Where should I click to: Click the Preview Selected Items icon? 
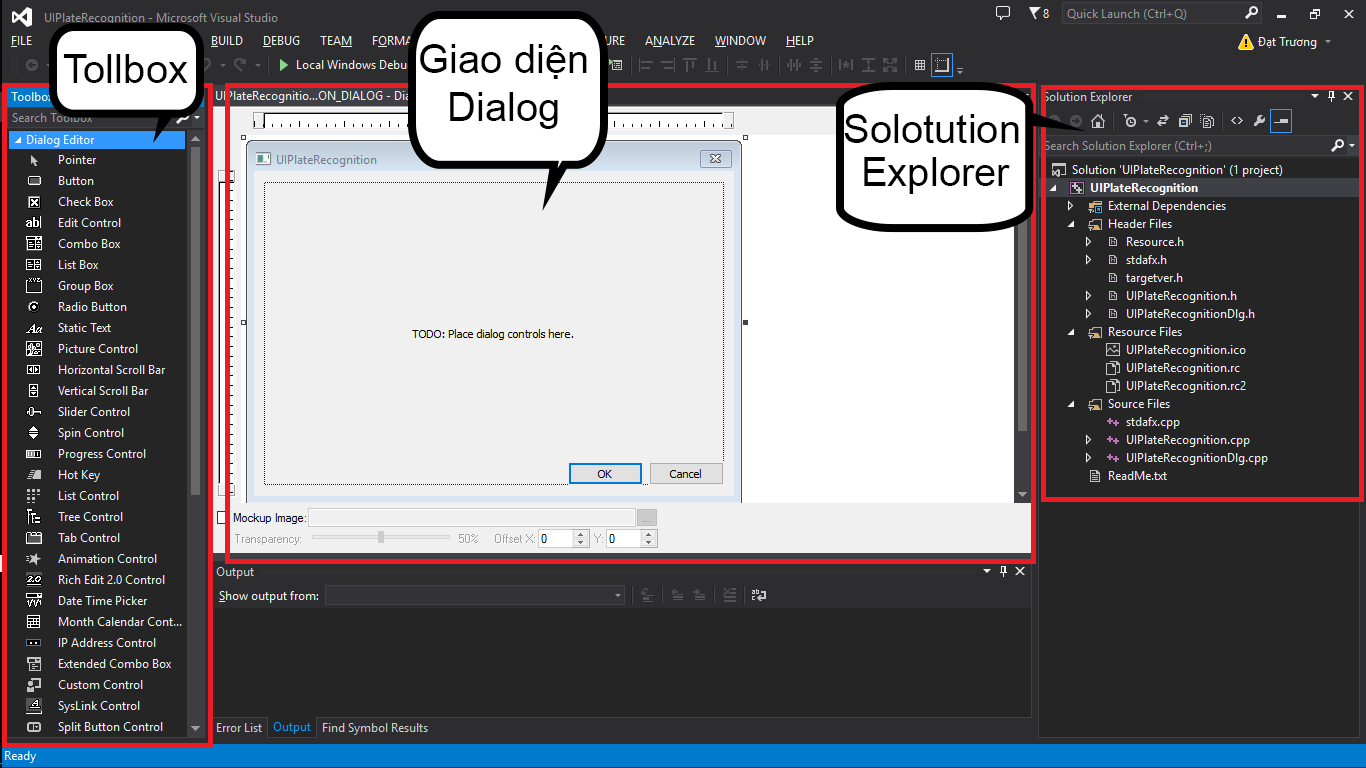(x=1281, y=121)
